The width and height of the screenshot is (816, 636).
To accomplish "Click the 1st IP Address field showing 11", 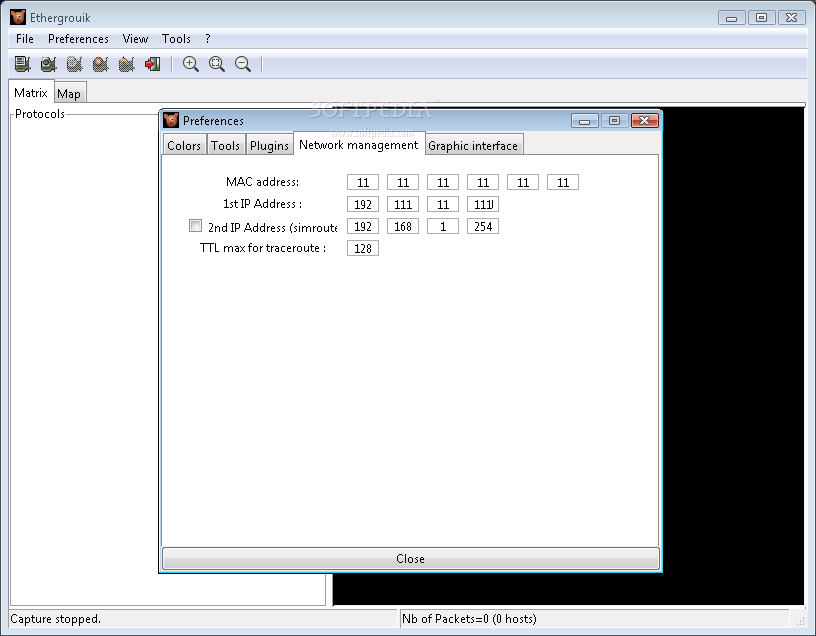I will (x=443, y=204).
